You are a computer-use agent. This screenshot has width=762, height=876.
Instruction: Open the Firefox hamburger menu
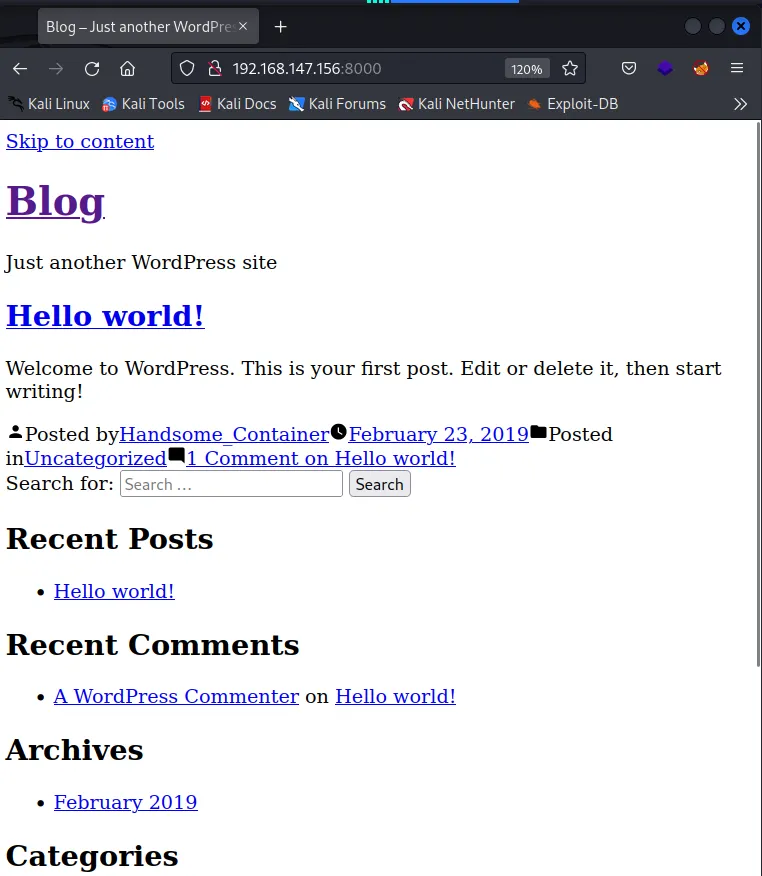coord(737,68)
